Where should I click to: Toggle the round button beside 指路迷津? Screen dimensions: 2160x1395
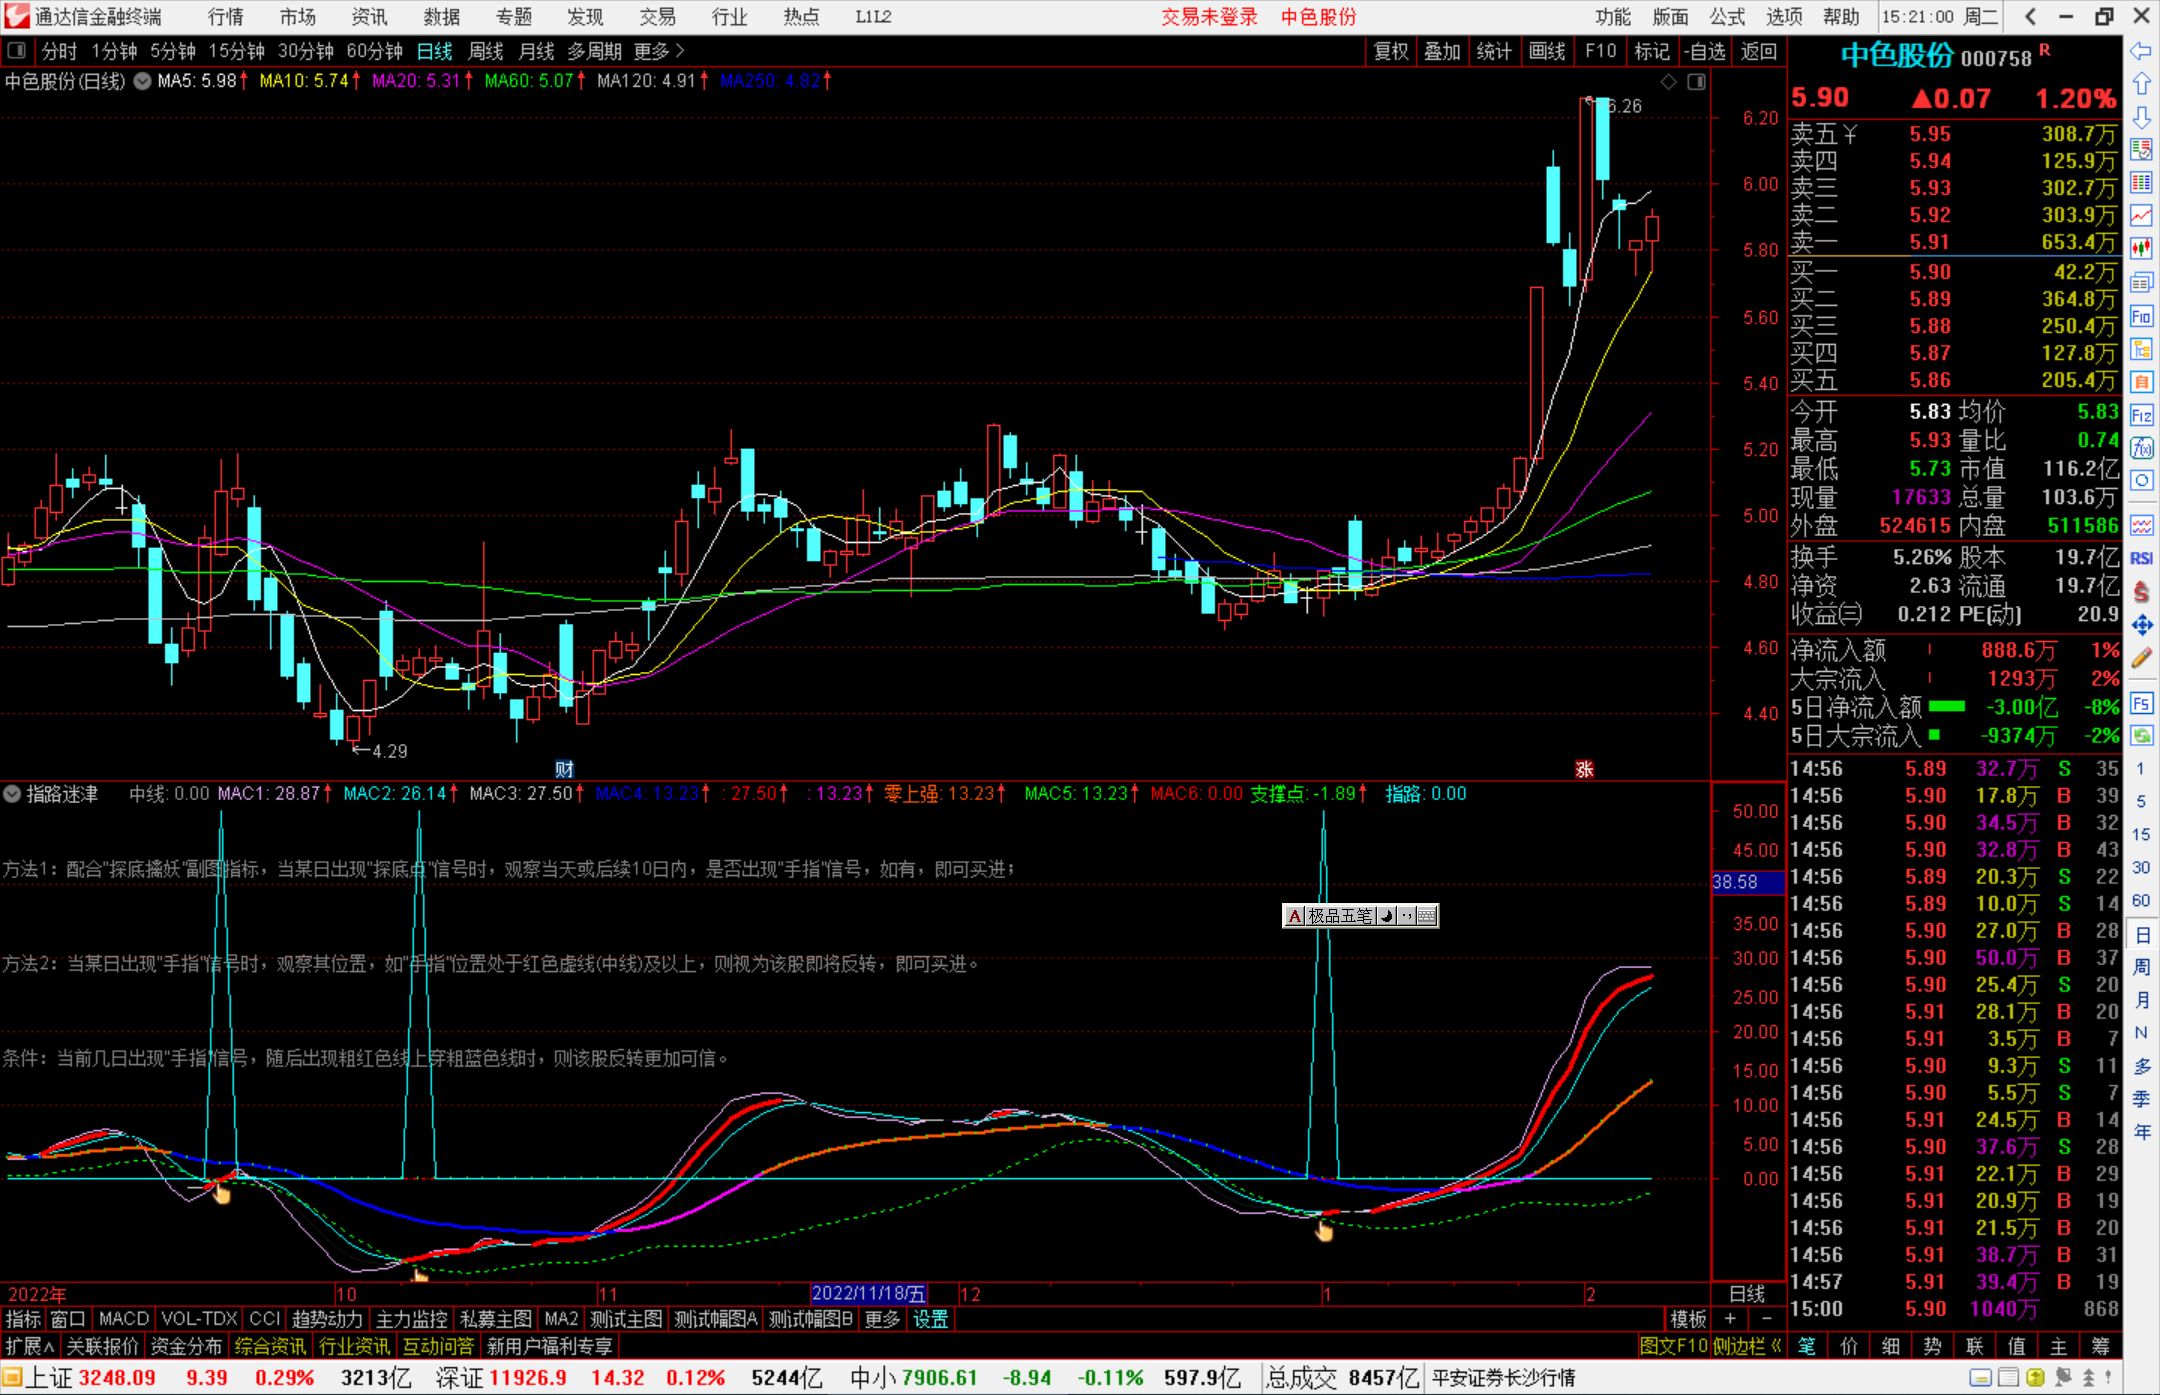tap(13, 794)
